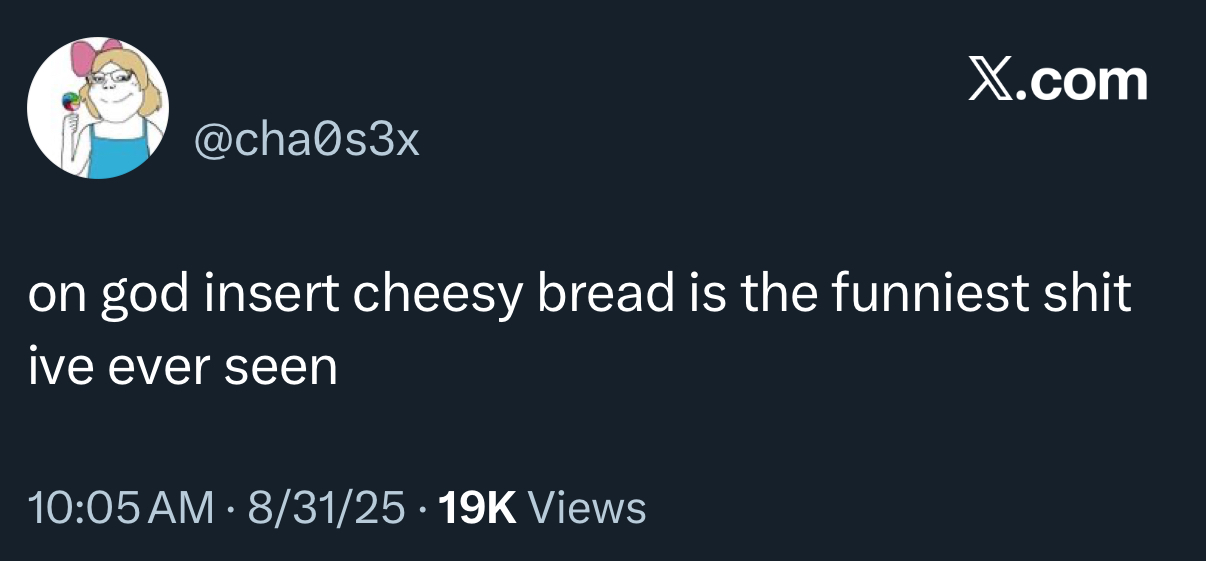This screenshot has width=1206, height=561.
Task: Click the cartoon profile avatar
Action: 97,108
